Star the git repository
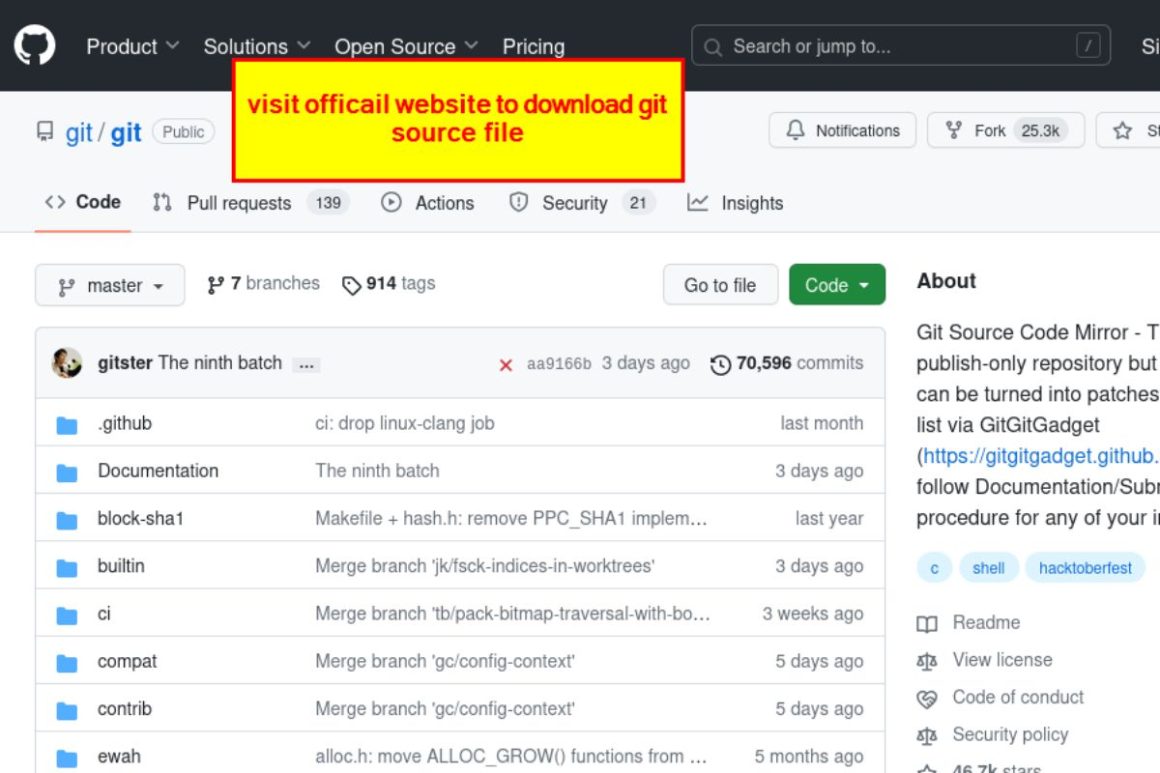This screenshot has width=1160, height=773. click(1121, 130)
